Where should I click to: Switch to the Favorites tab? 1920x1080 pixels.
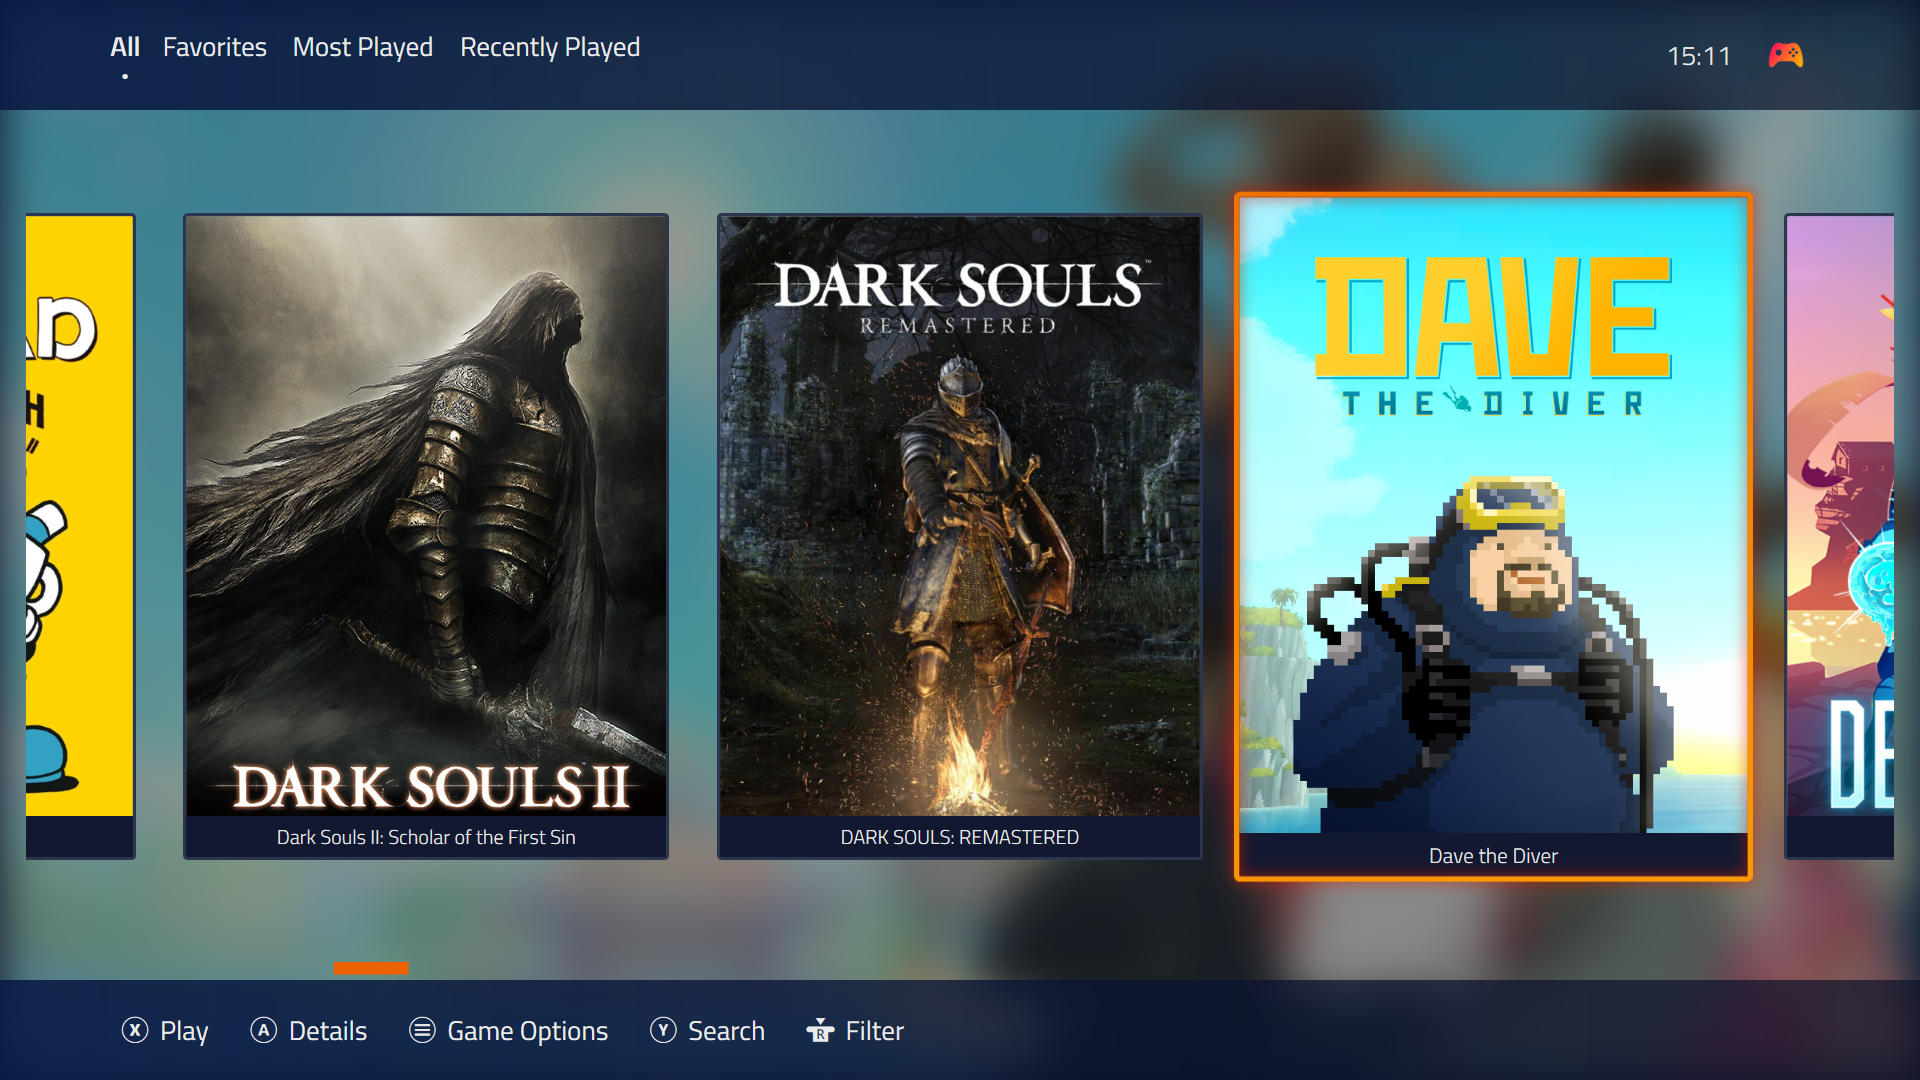(x=214, y=47)
